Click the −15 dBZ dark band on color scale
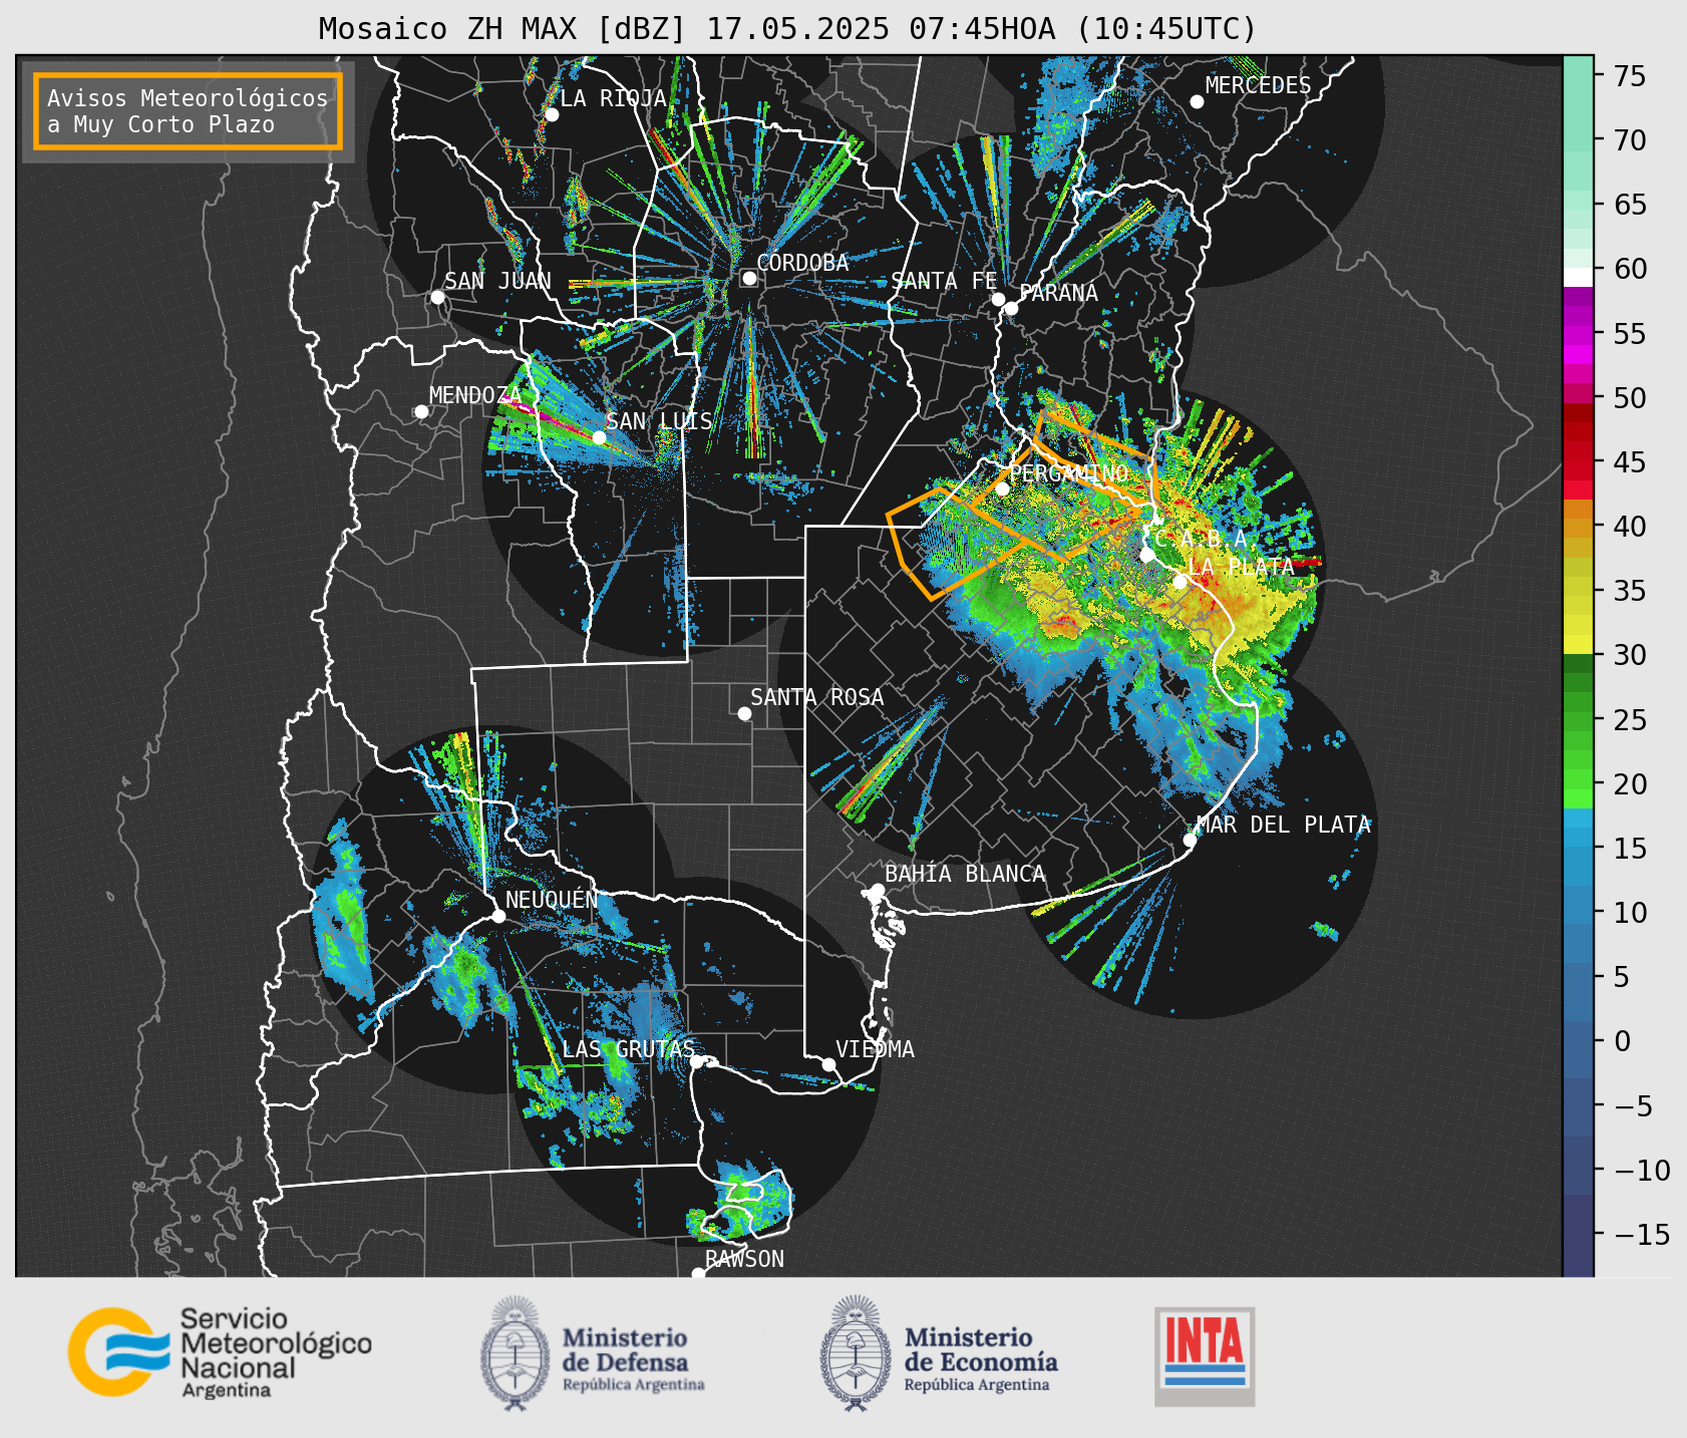1687x1438 pixels. click(1579, 1234)
